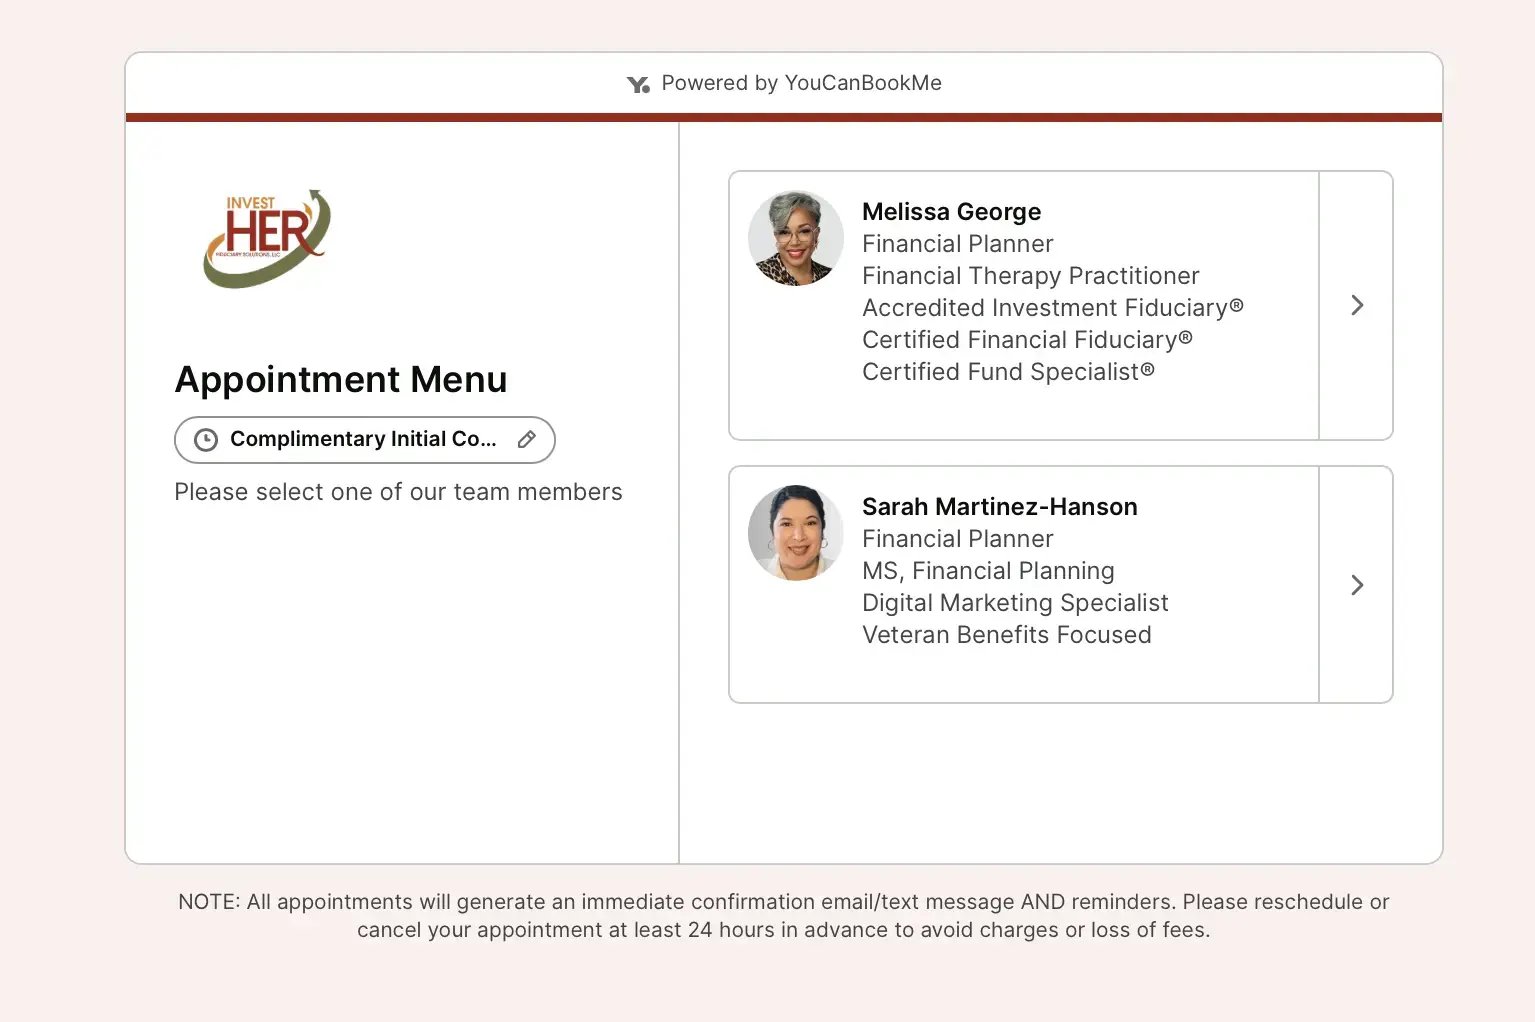The width and height of the screenshot is (1535, 1022).
Task: Open the Powered by YouCanBookMe link
Action: pos(784,83)
